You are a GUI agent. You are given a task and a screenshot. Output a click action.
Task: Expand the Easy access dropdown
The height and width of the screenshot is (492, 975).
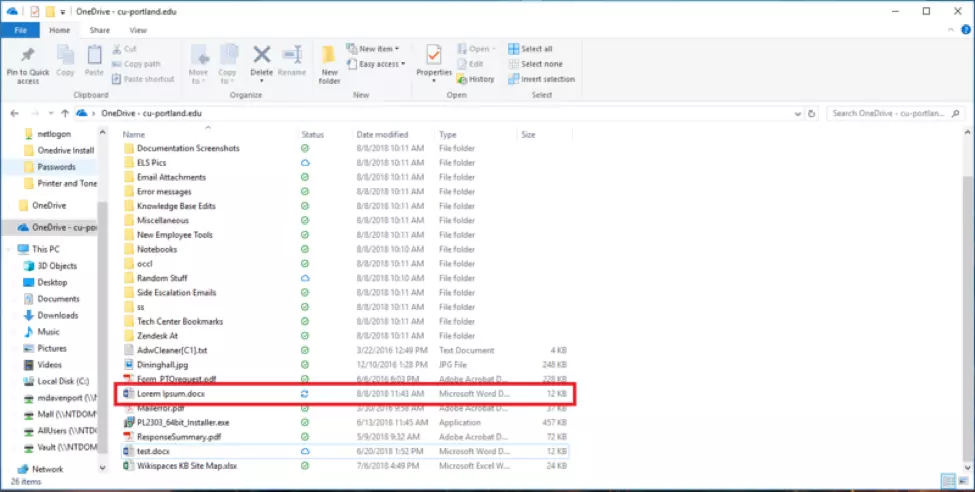point(376,63)
